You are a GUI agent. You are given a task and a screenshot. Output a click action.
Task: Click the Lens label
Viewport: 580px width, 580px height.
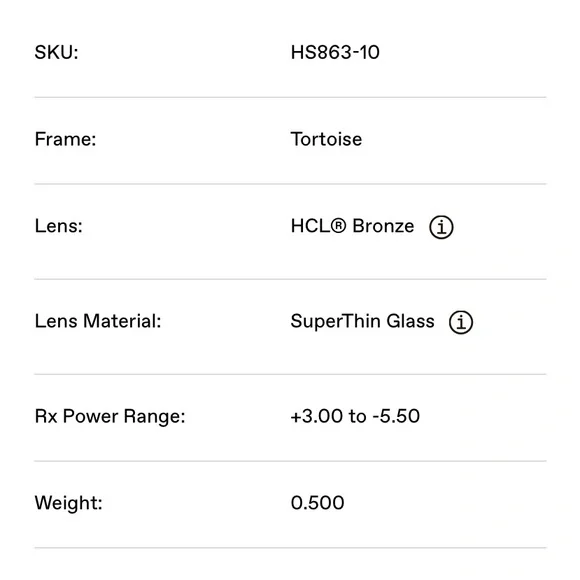click(58, 226)
